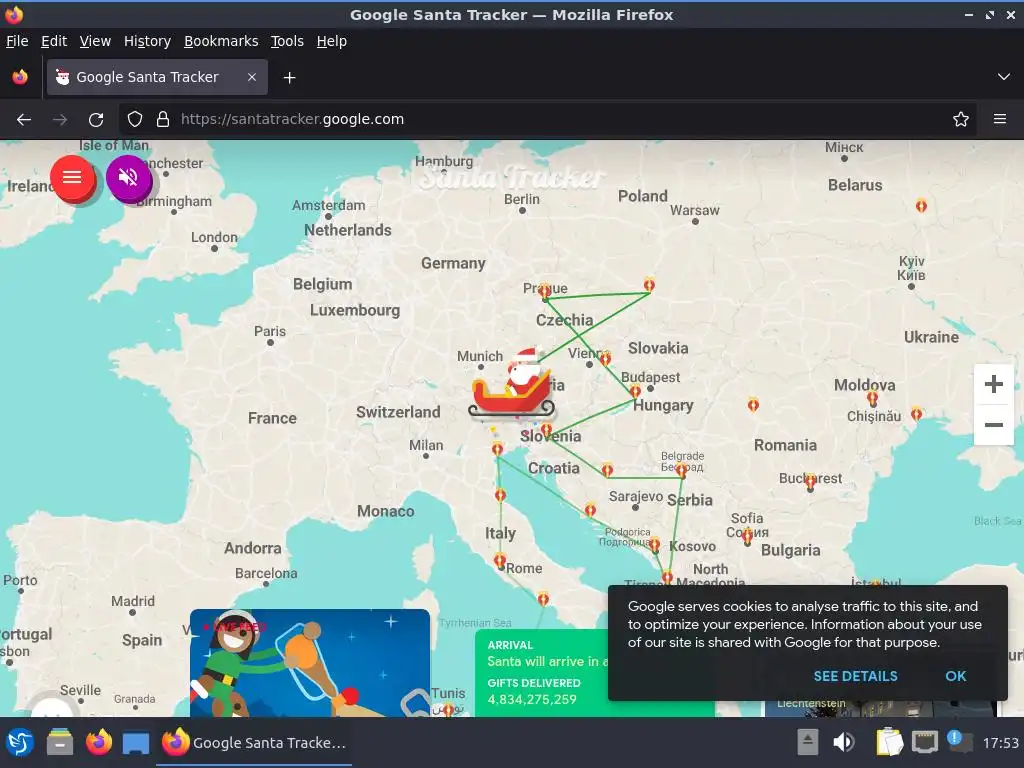Open the Edit menu
This screenshot has height=768, width=1024.
pos(54,41)
